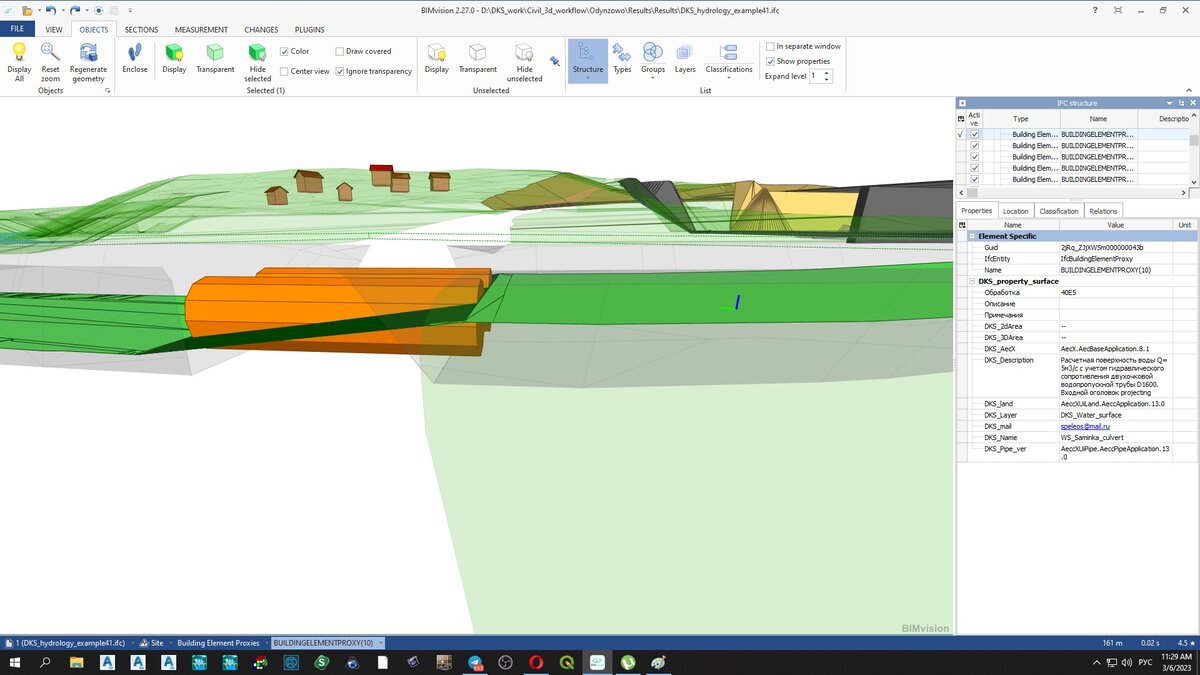Customize the quick access toolbar dropdown
Image resolution: width=1200 pixels, height=675 pixels.
[x=129, y=10]
